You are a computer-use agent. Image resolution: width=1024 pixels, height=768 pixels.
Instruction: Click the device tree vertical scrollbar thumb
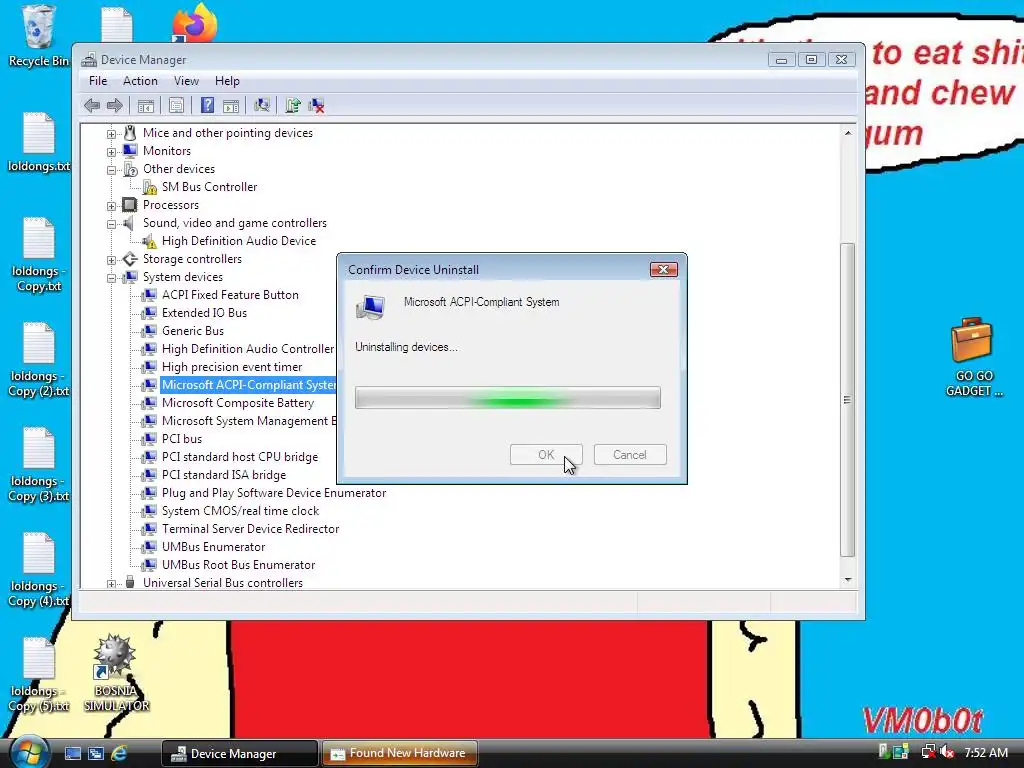point(847,400)
